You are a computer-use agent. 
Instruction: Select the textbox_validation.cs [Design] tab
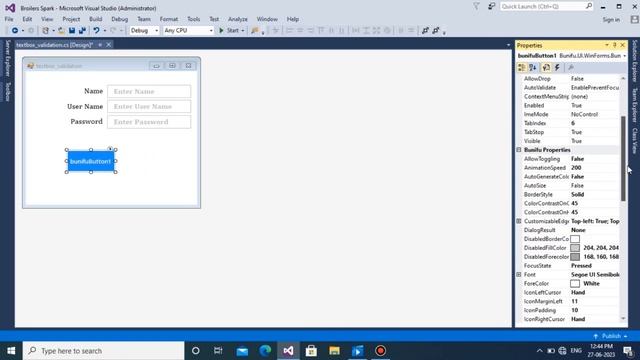(x=55, y=45)
